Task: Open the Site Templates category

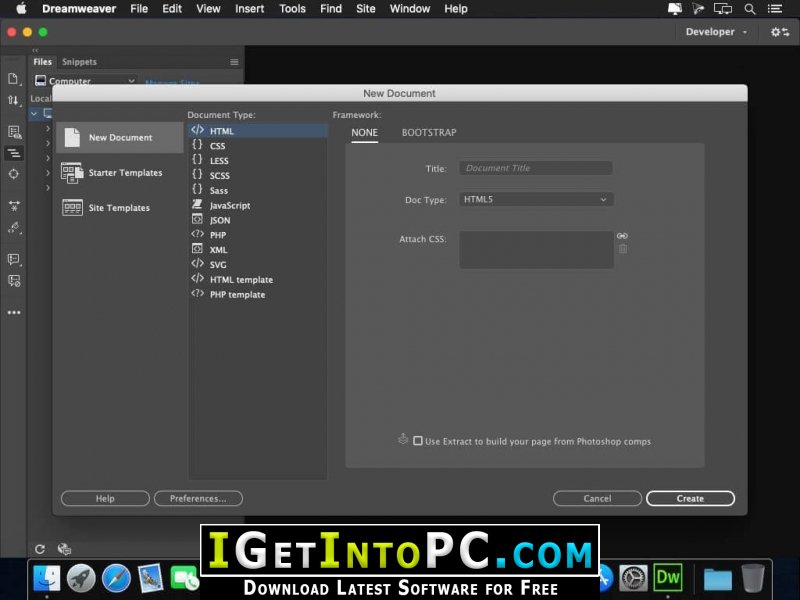Action: (x=120, y=208)
